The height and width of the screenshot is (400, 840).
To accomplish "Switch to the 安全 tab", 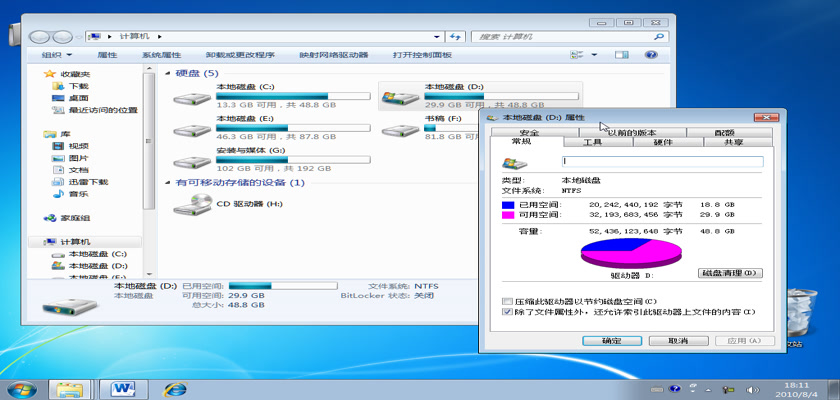I will point(529,132).
